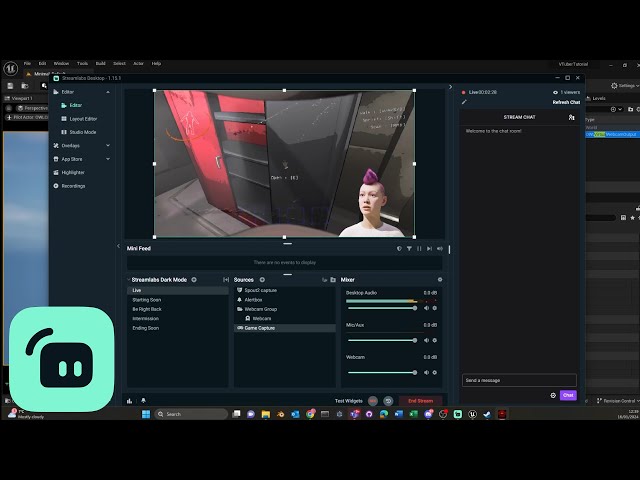Open the scene transitions icon
The width and height of the screenshot is (640, 480).
point(226,280)
